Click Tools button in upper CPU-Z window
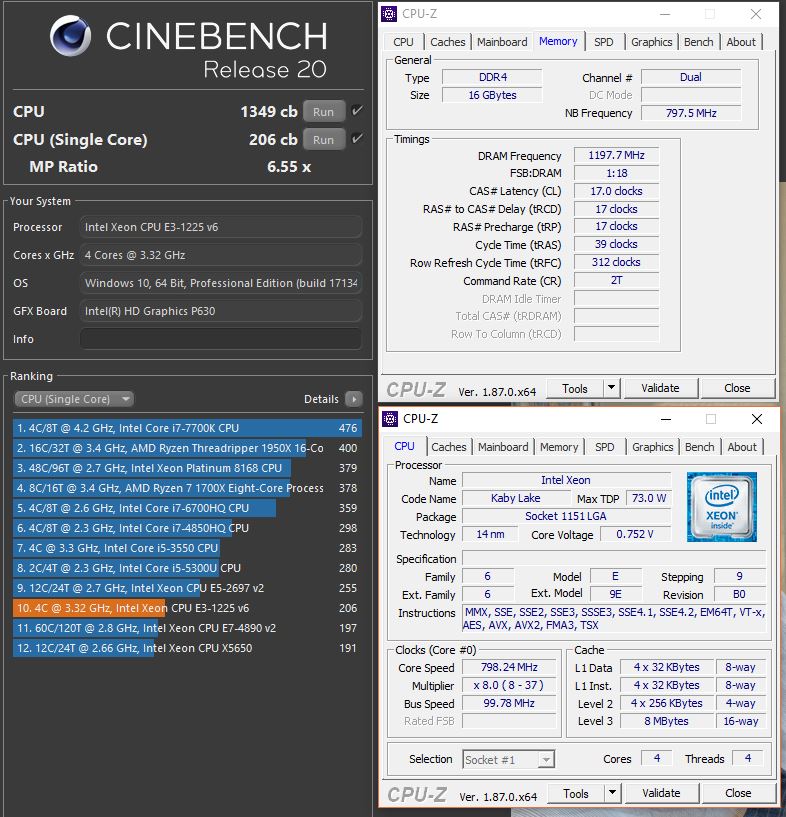 click(575, 388)
